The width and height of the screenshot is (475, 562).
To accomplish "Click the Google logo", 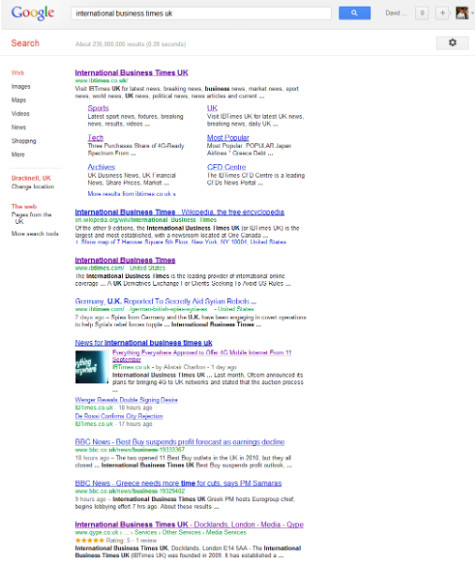I will click(x=33, y=13).
